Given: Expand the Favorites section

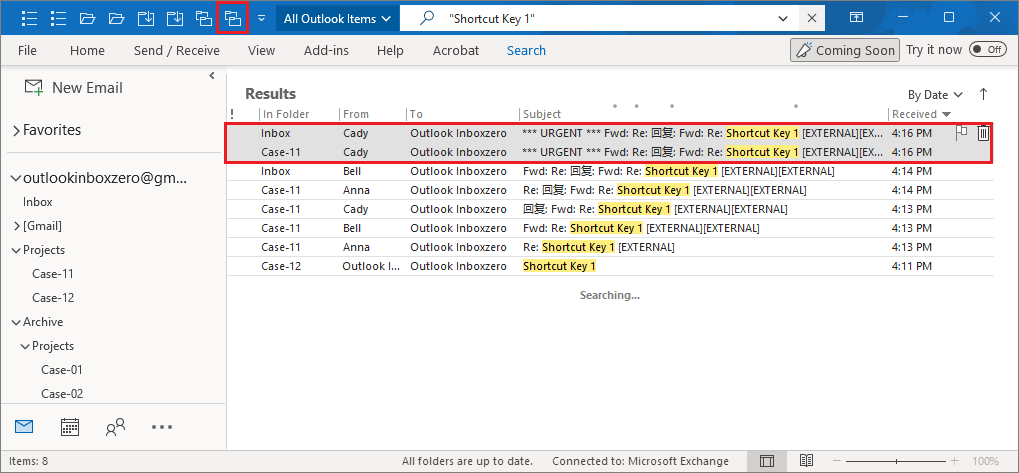Looking at the screenshot, I should pos(16,130).
